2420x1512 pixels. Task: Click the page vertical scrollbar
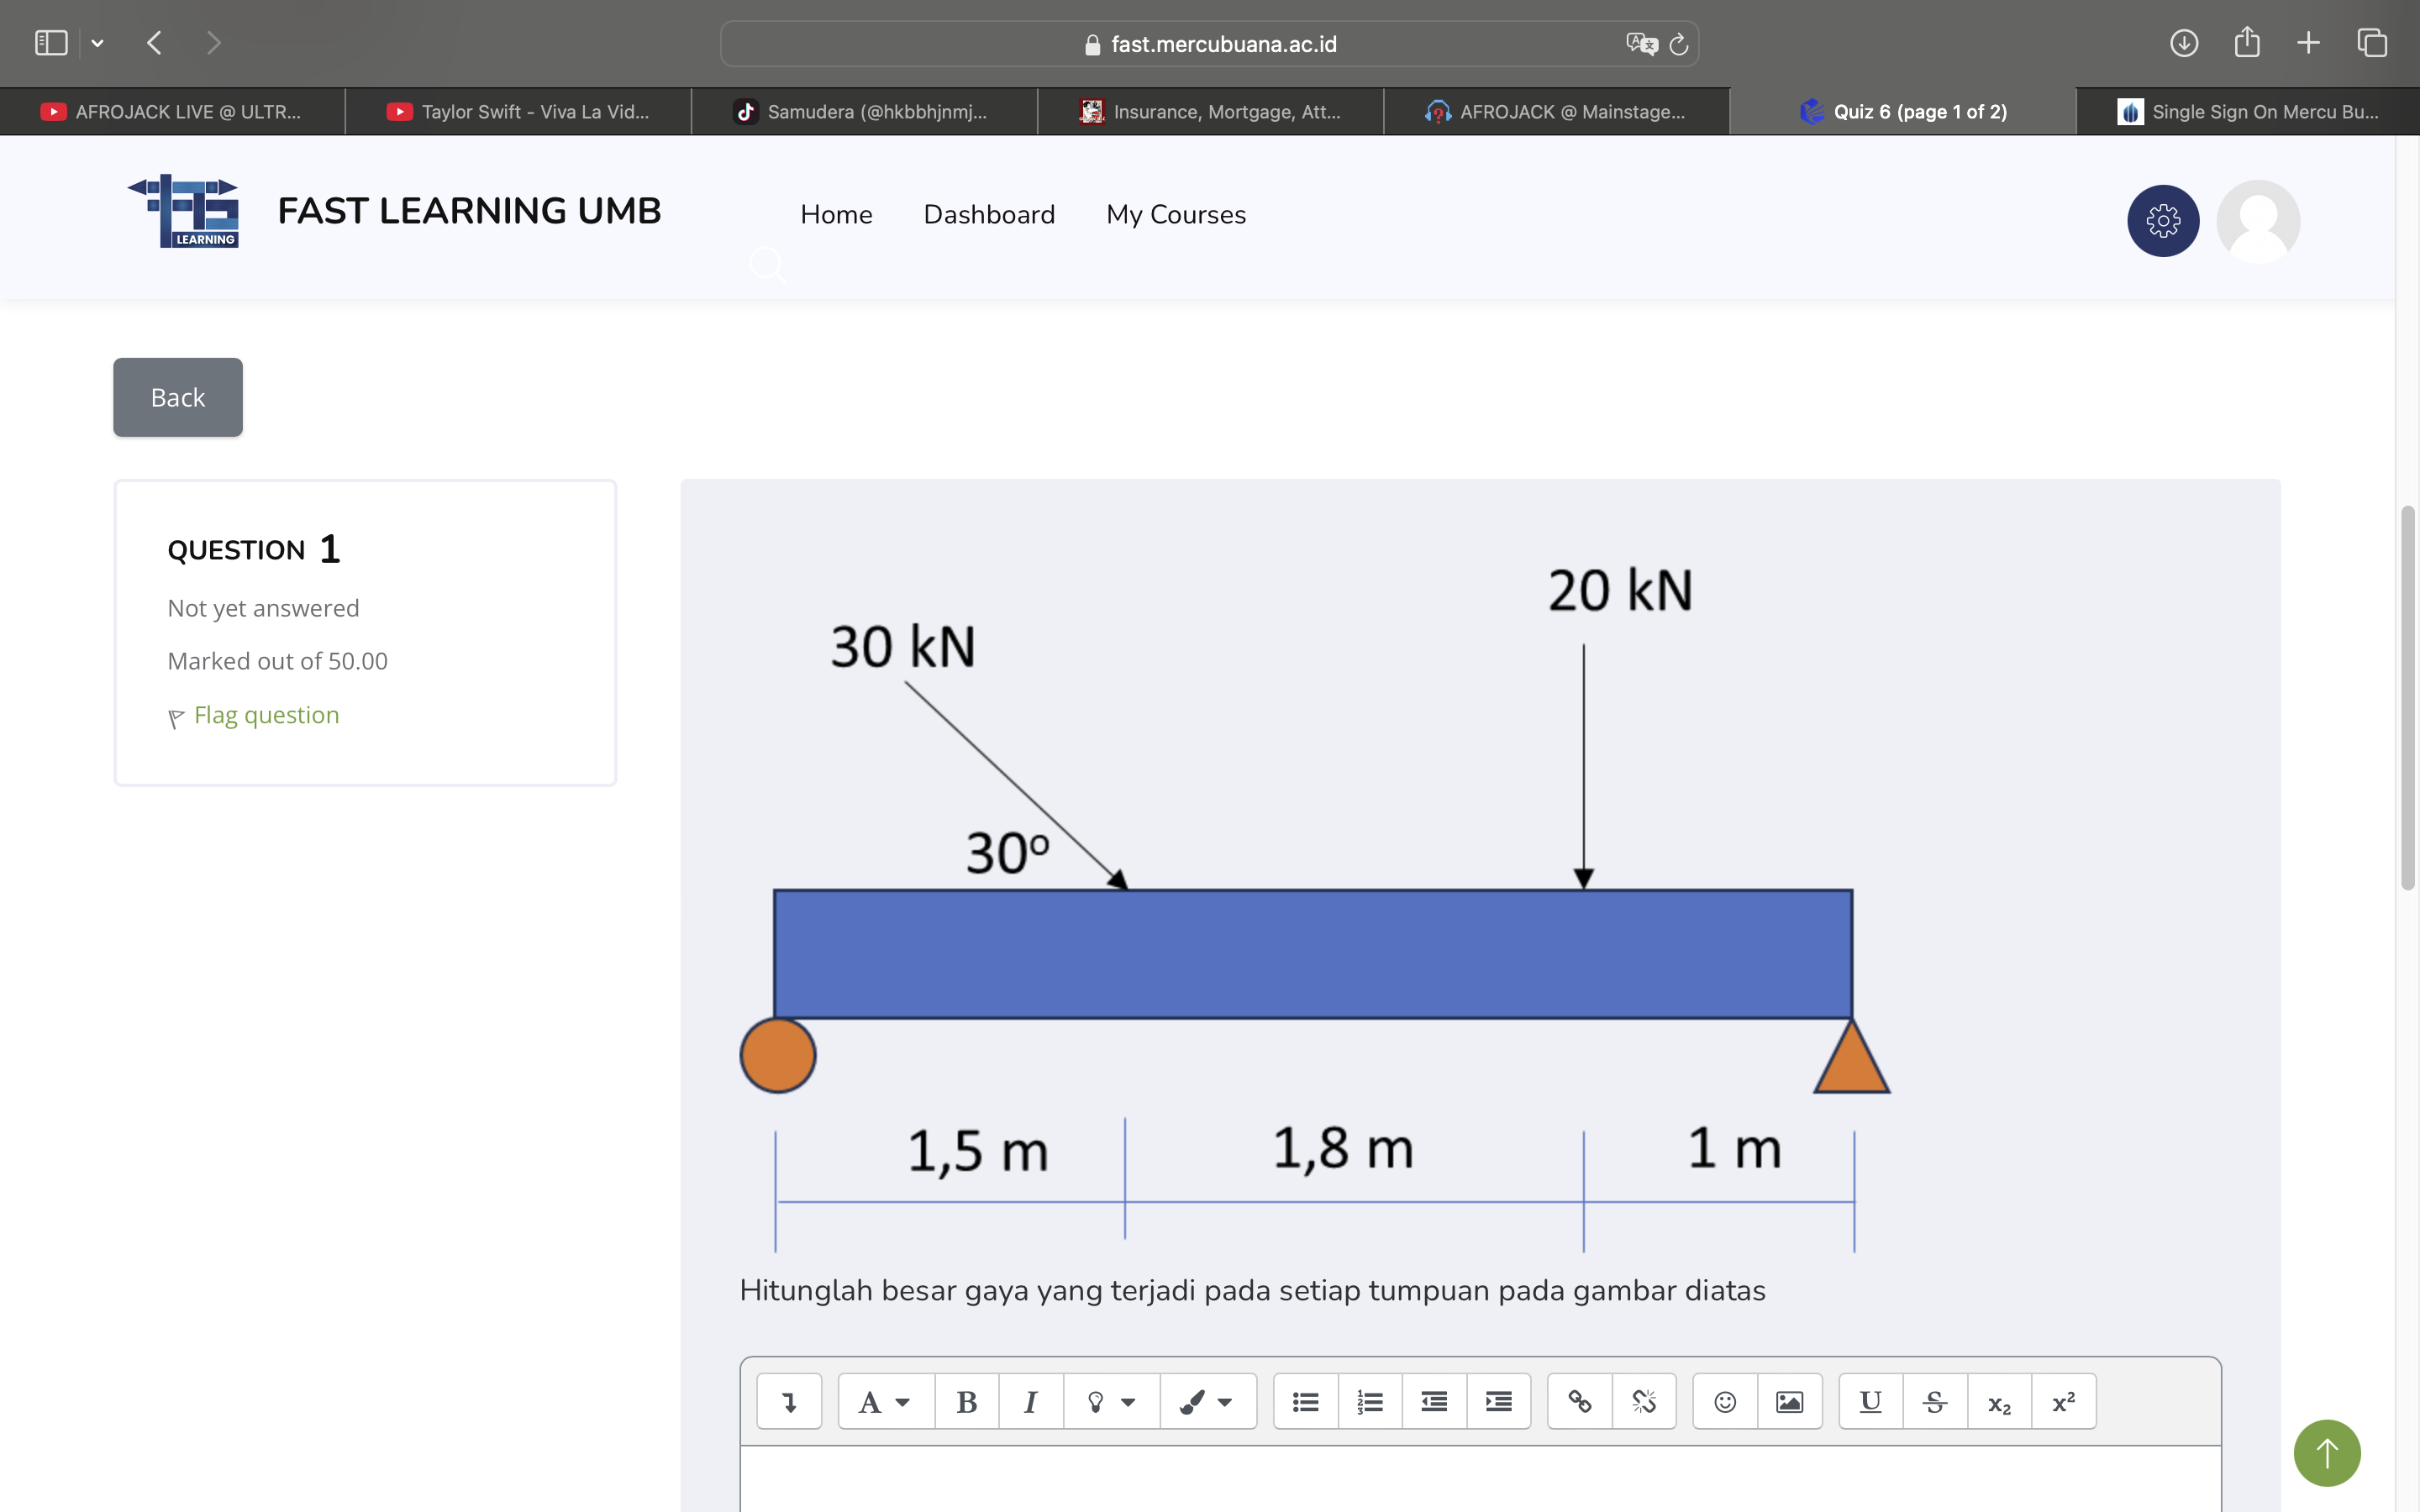2407,698
